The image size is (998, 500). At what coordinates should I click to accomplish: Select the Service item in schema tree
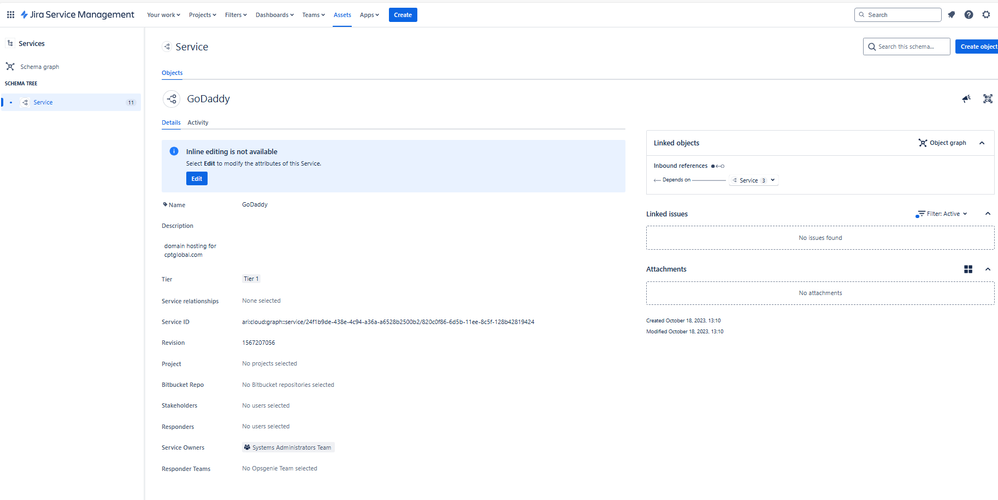(x=71, y=102)
